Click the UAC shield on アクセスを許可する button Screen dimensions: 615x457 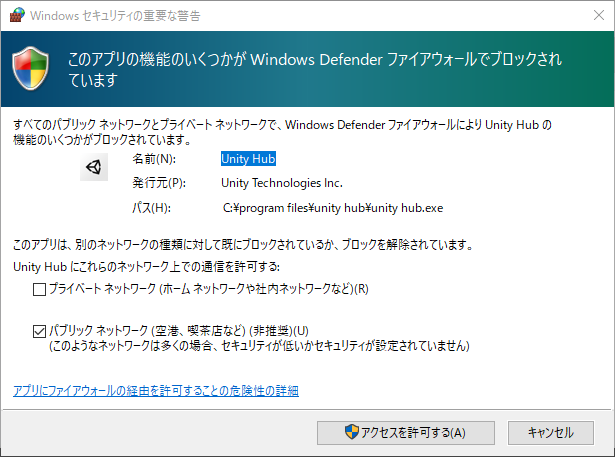pyautogui.click(x=351, y=433)
